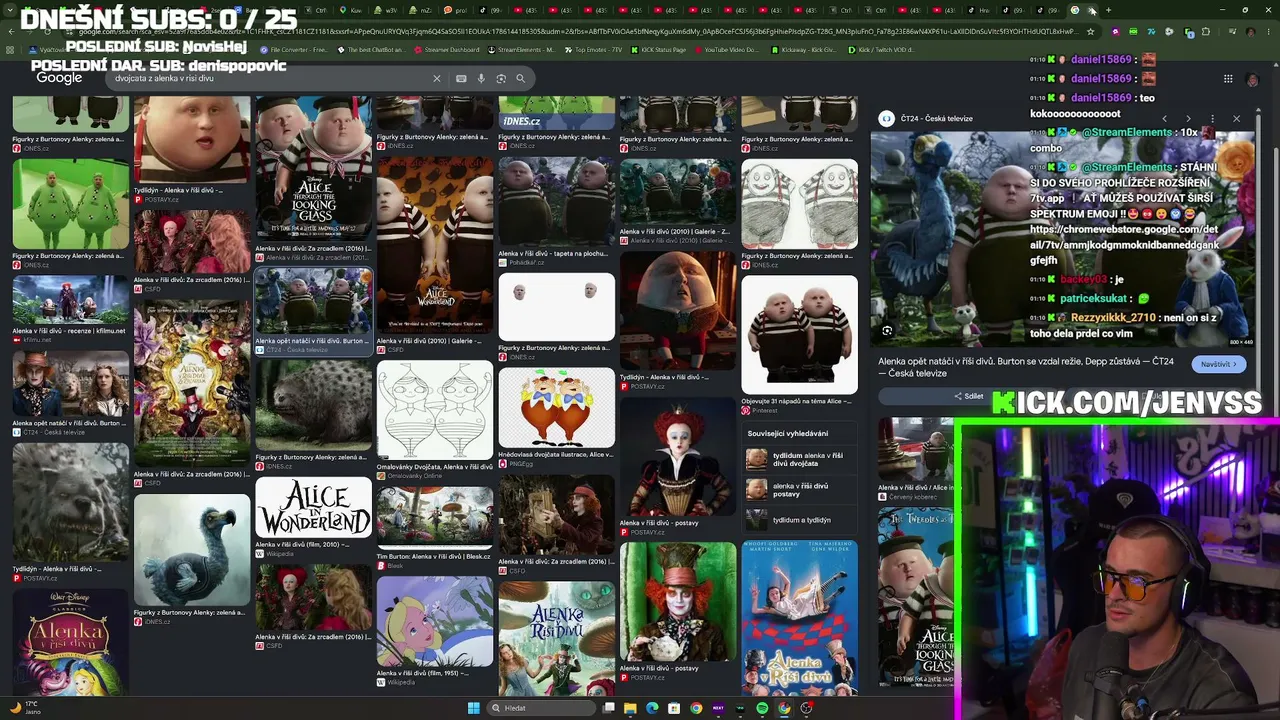Open Microsoft Store from the taskbar
This screenshot has width=1280, height=720.
pos(674,708)
